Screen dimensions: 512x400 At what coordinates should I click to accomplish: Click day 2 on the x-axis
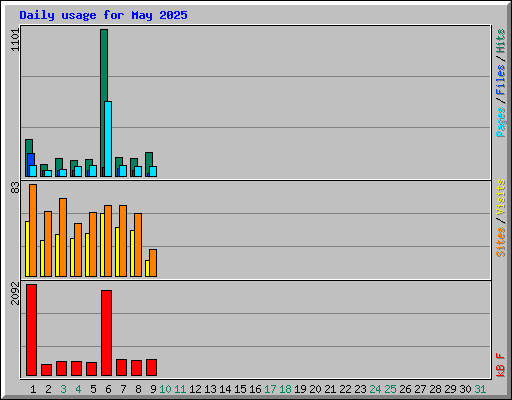pos(48,389)
